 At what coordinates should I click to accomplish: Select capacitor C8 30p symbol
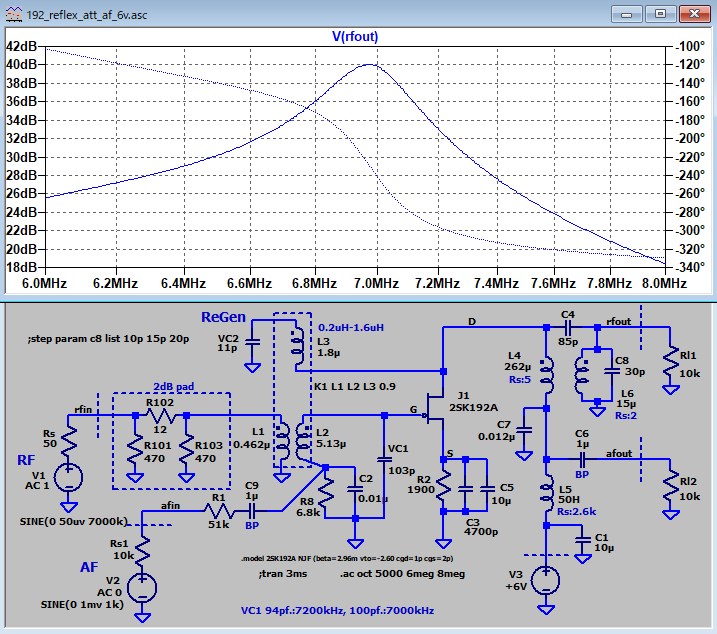(x=612, y=371)
